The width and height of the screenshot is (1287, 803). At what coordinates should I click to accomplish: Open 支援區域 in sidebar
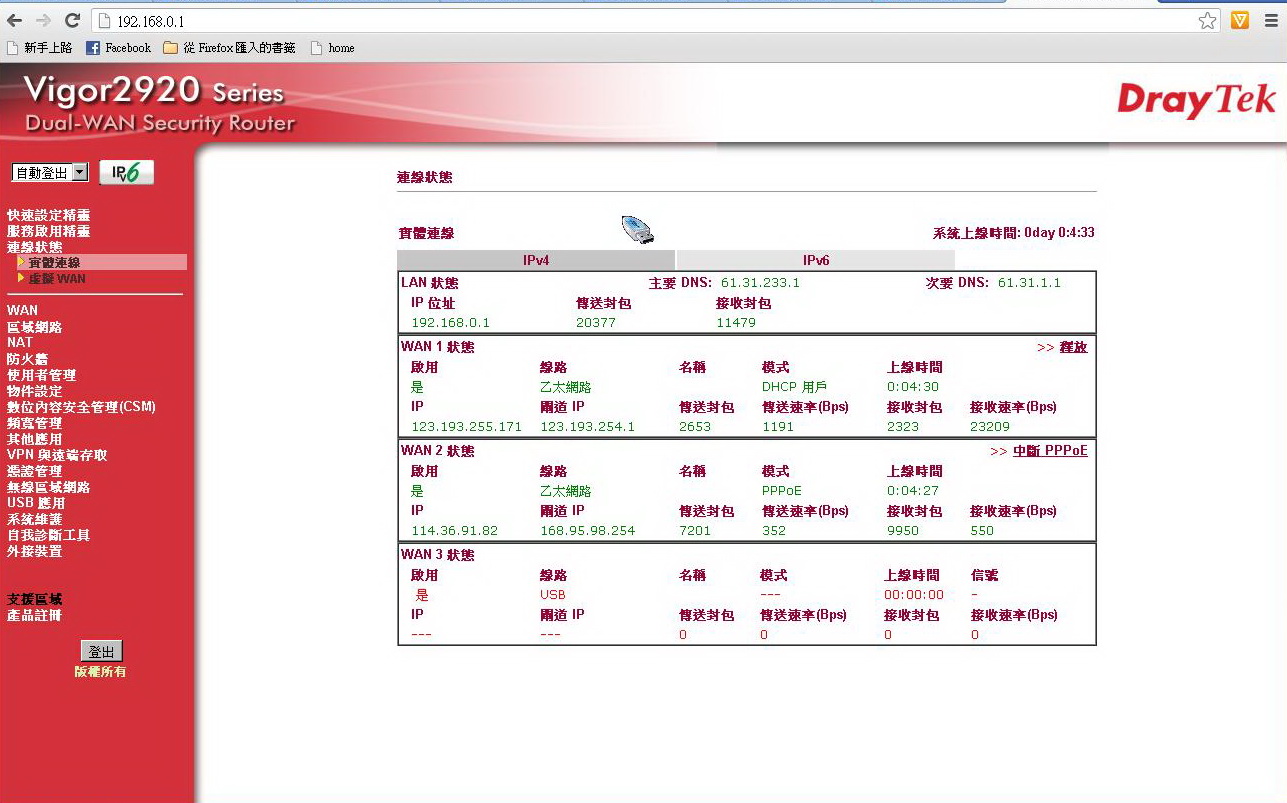34,599
